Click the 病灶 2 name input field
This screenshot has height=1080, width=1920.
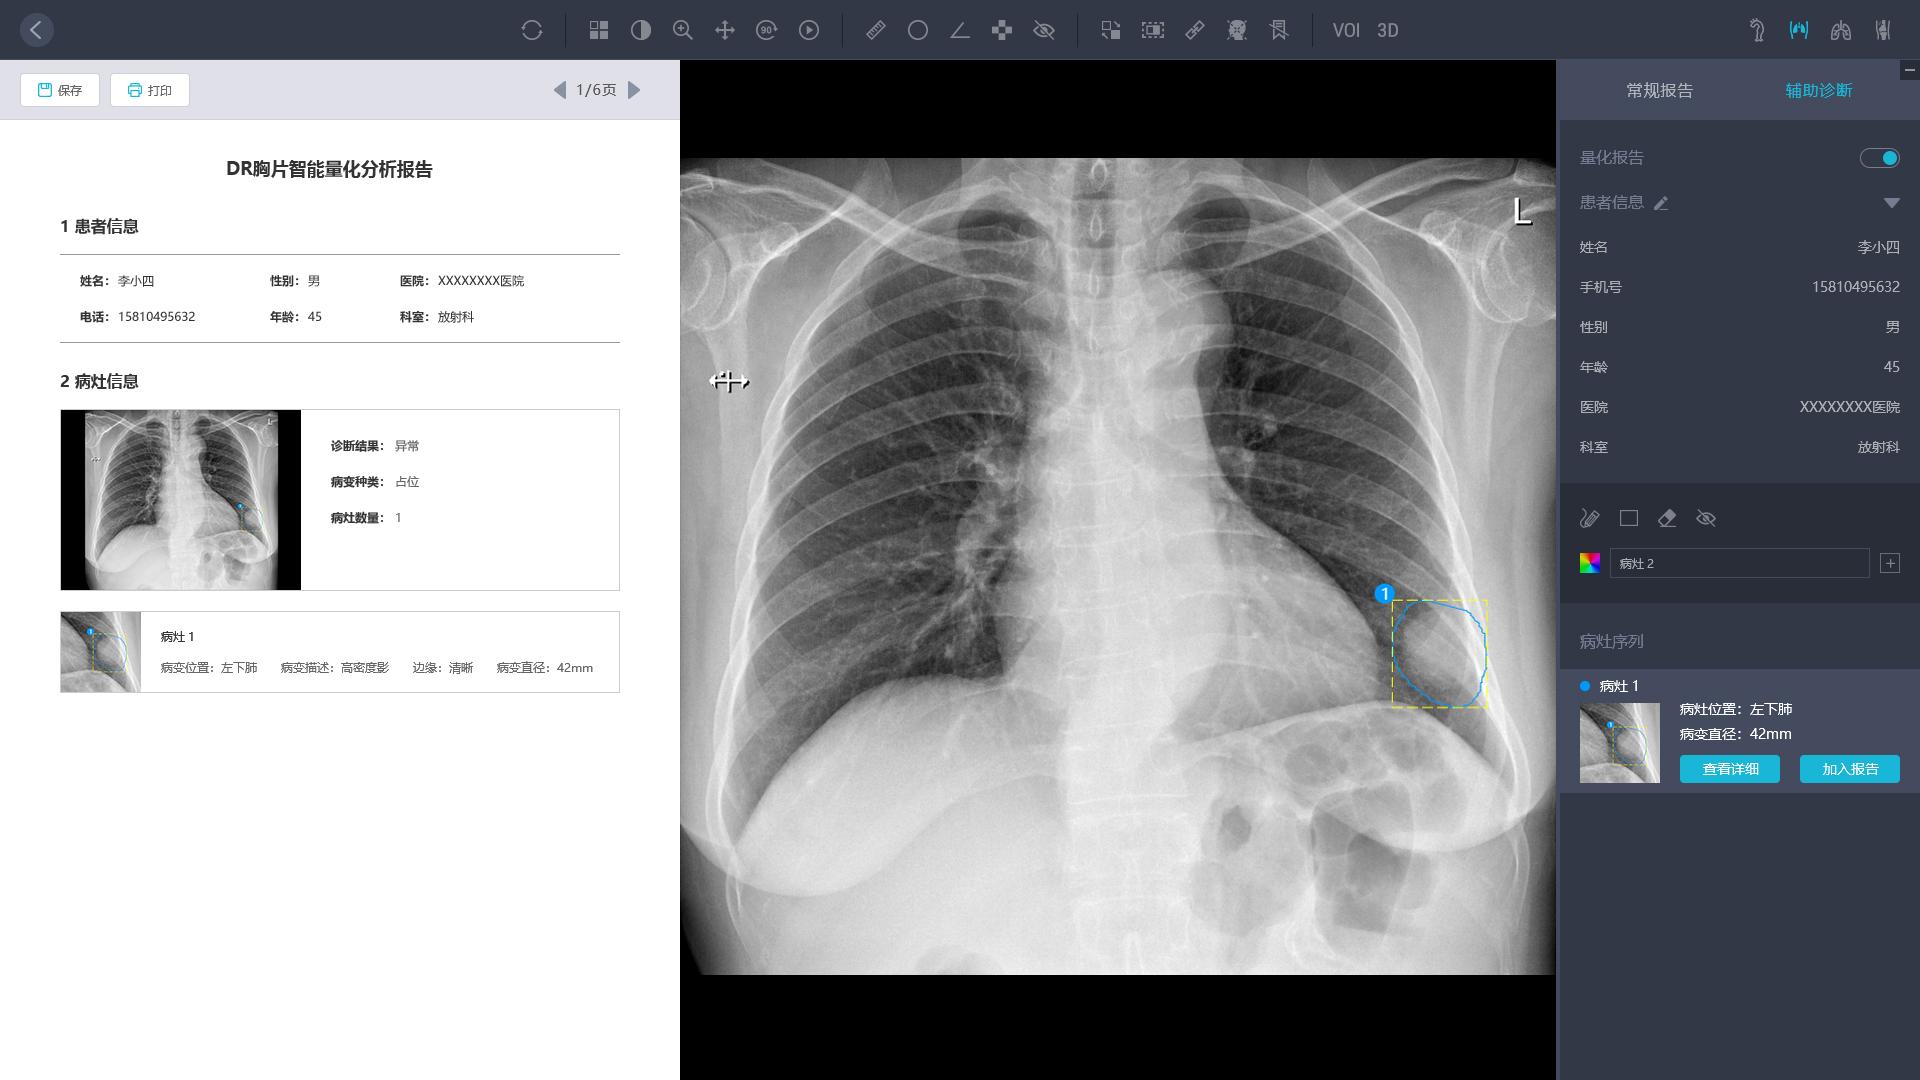coord(1739,563)
